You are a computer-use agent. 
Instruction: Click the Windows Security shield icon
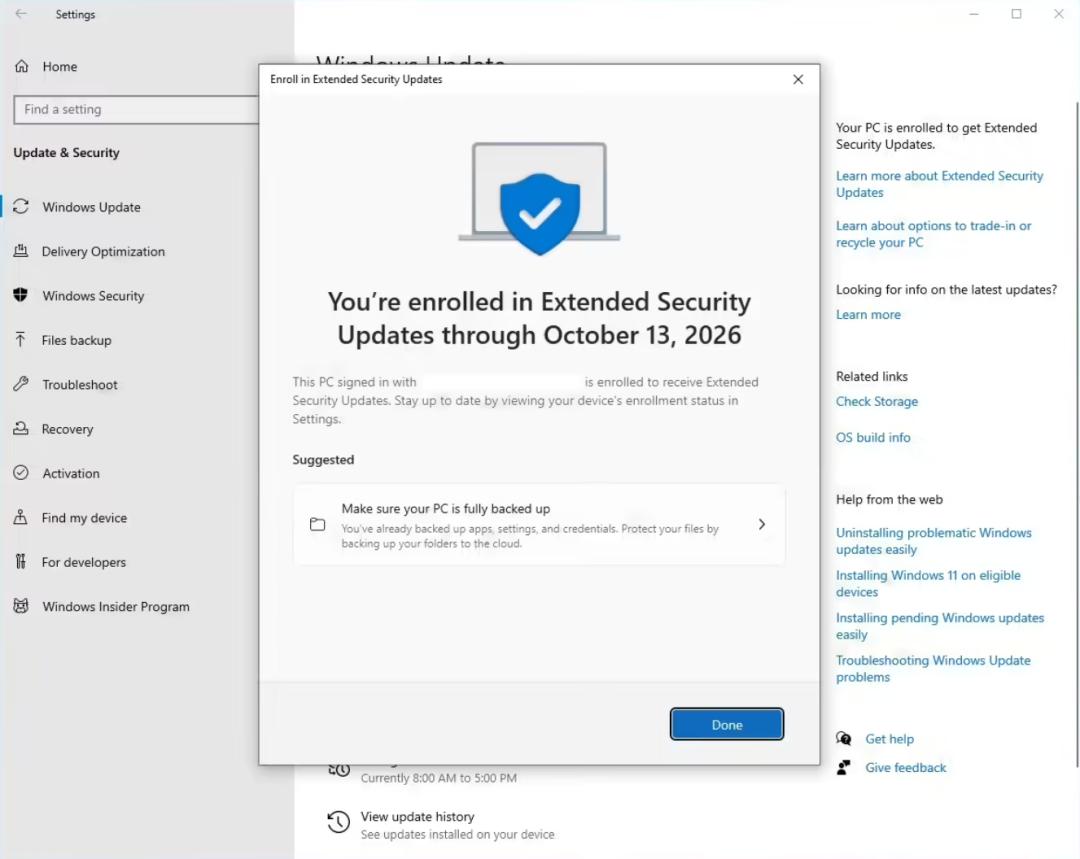coord(20,295)
